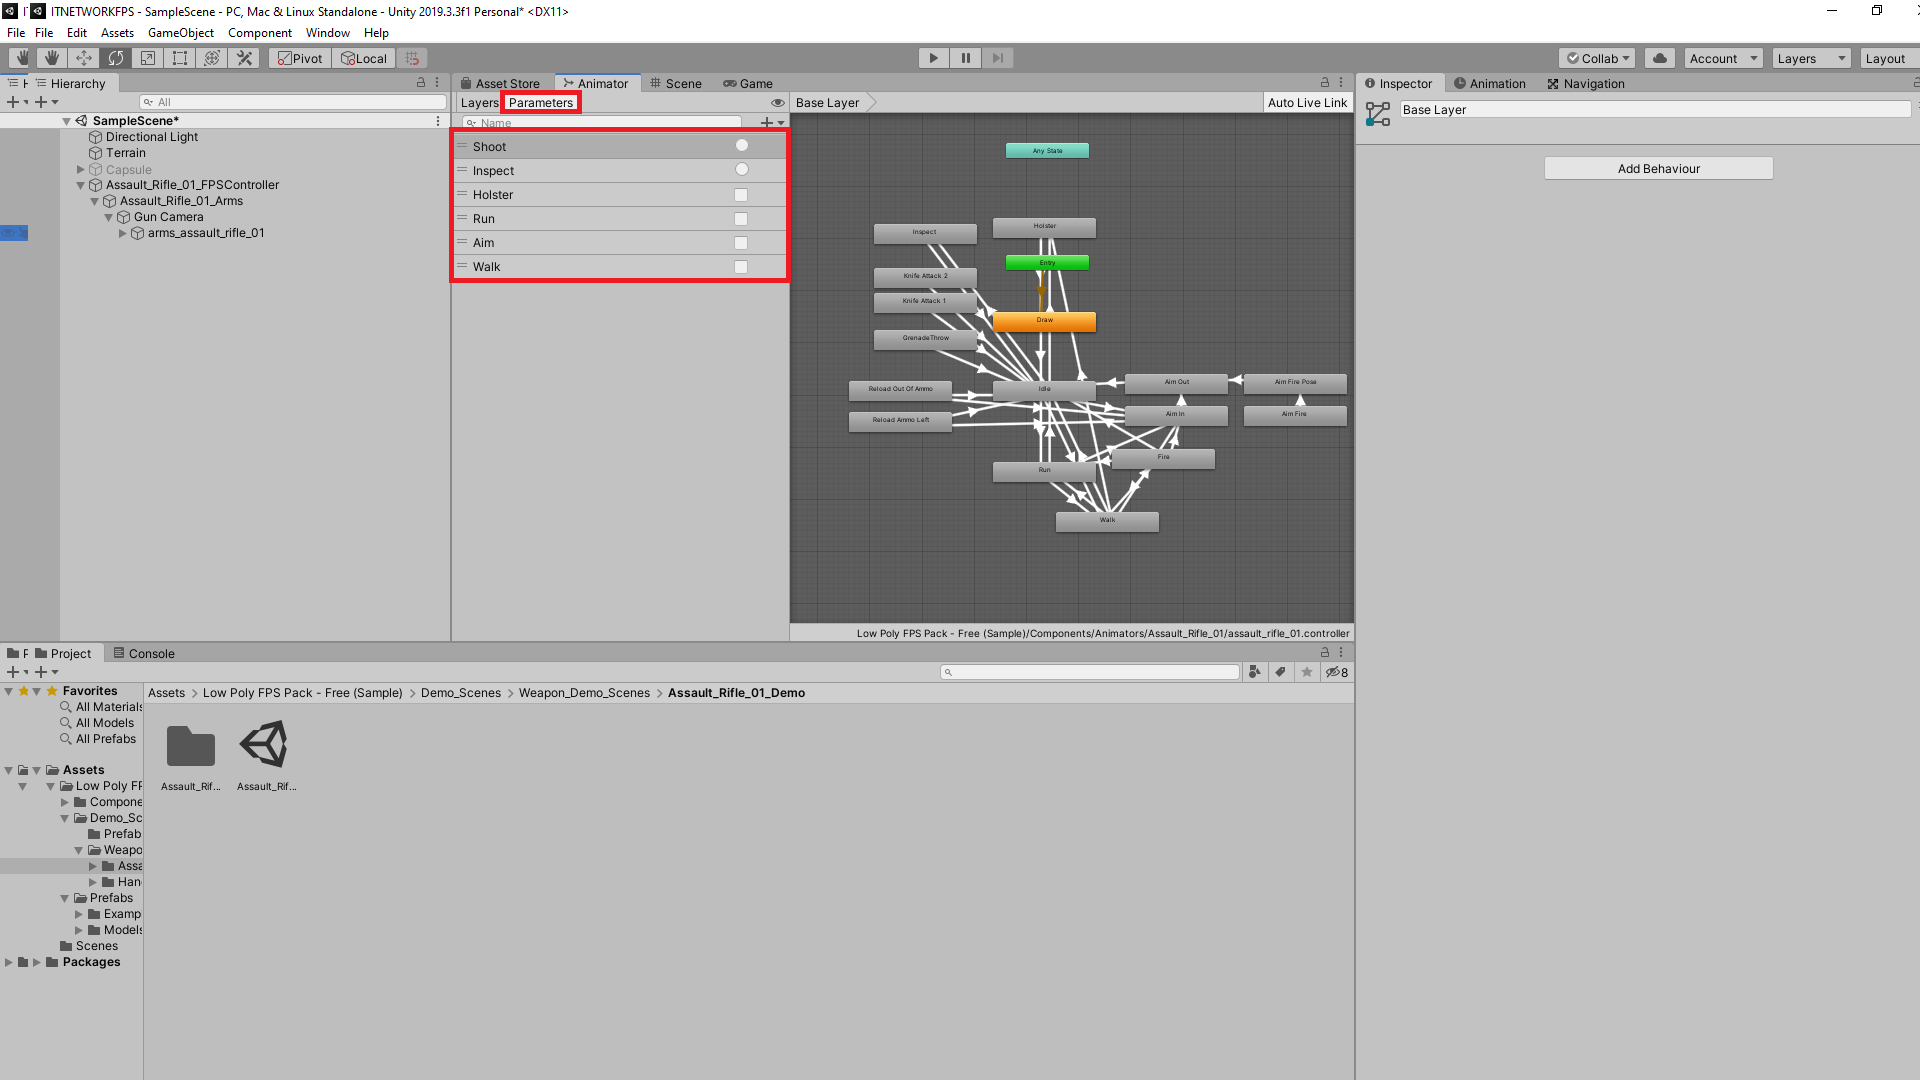Click the Draw state node in the Animator graph
Screen dimensions: 1920x1080
point(1045,321)
